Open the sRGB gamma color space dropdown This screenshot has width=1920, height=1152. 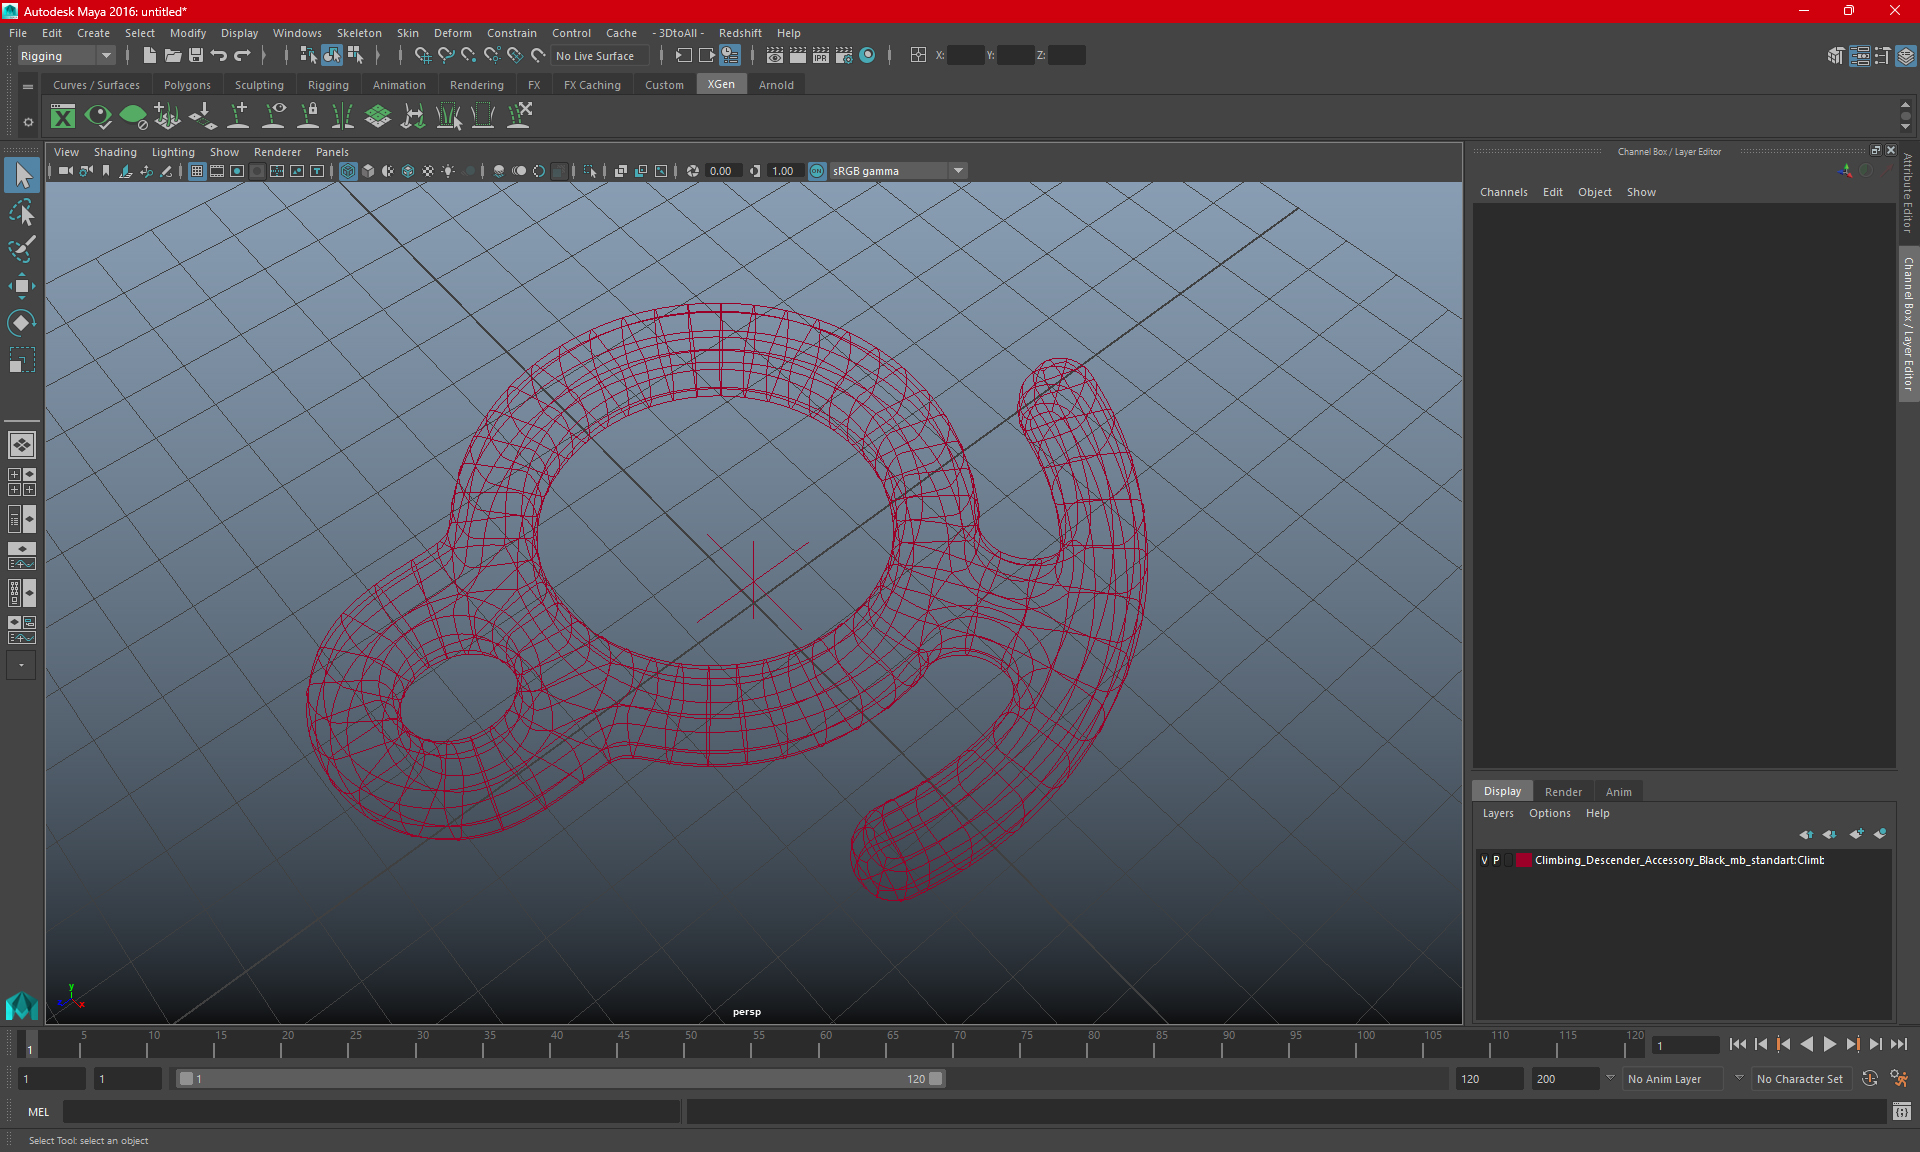(x=960, y=170)
